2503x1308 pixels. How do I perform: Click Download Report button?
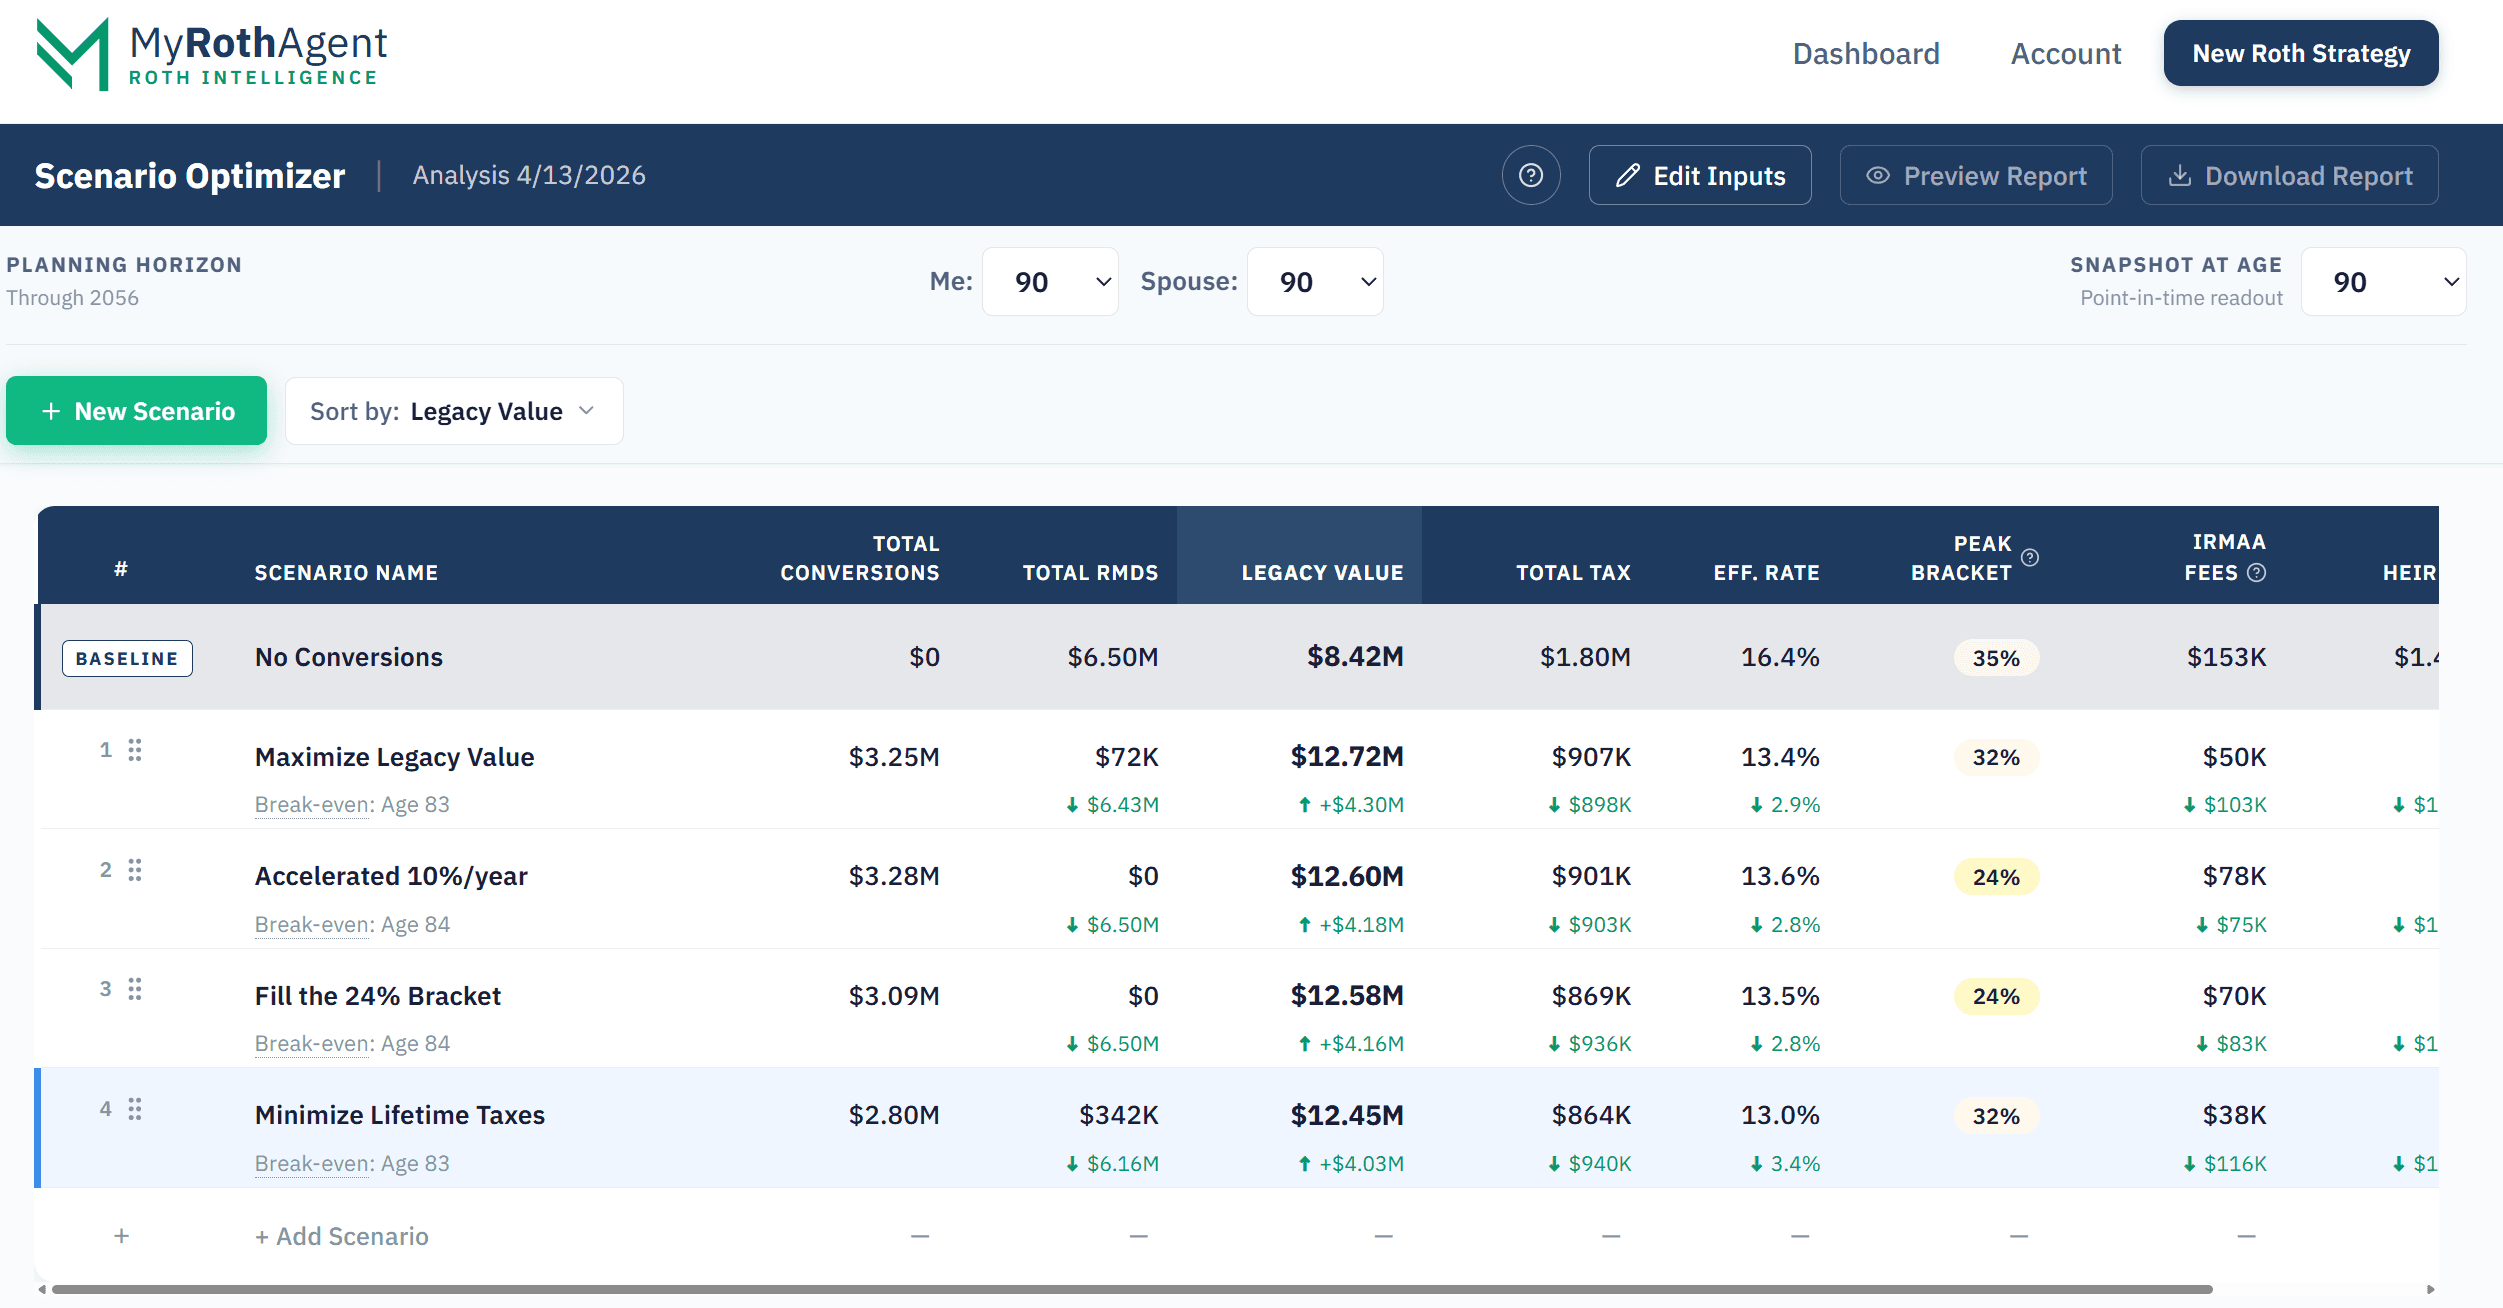2290,176
